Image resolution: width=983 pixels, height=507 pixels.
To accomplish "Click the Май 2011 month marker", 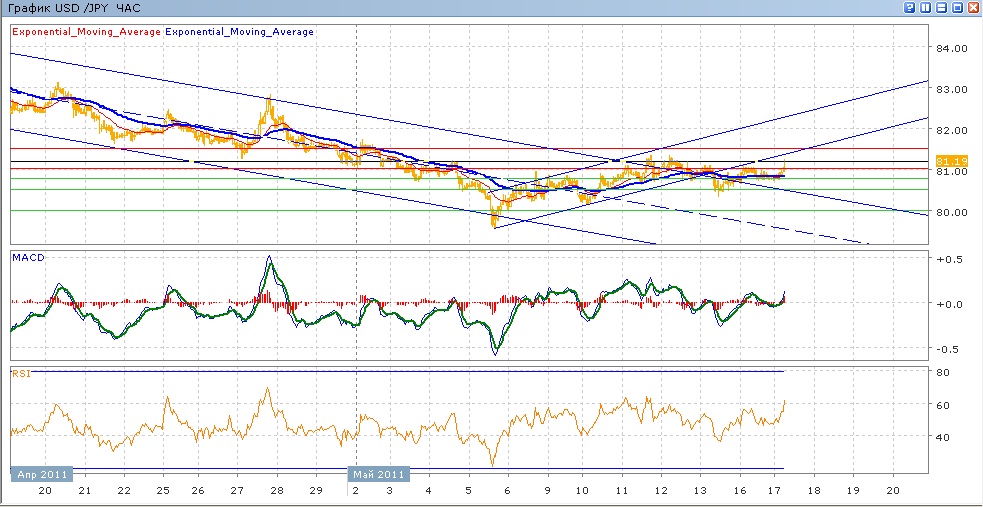I will [x=378, y=475].
